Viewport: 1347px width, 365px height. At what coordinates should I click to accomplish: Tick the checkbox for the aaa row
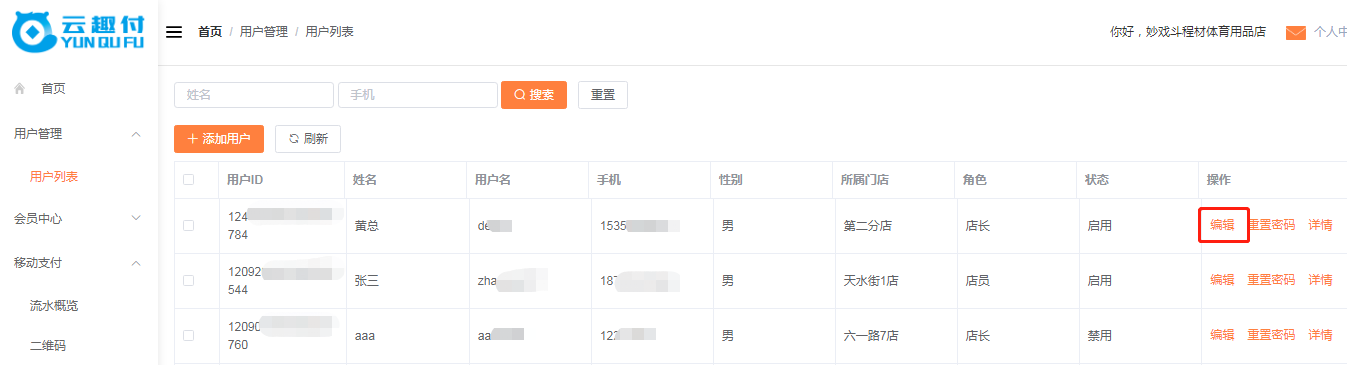188,336
